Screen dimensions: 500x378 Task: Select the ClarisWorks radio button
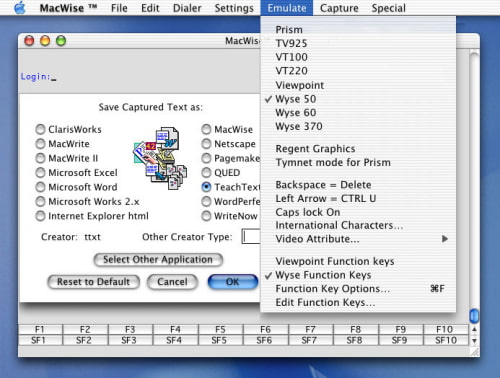[40, 129]
